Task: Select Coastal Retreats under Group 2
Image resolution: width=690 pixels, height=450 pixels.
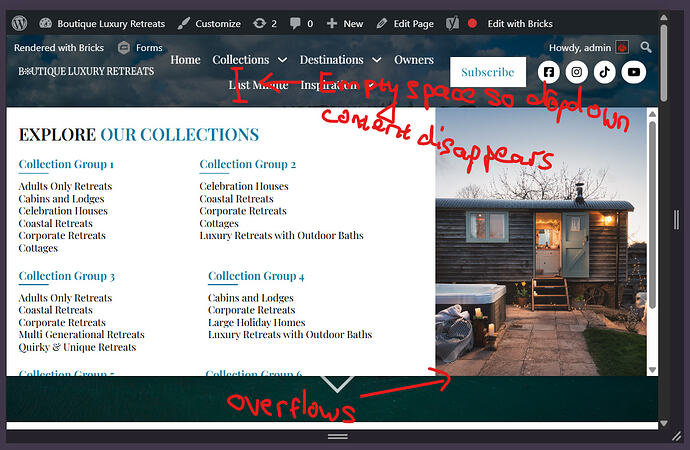Action: click(x=236, y=199)
